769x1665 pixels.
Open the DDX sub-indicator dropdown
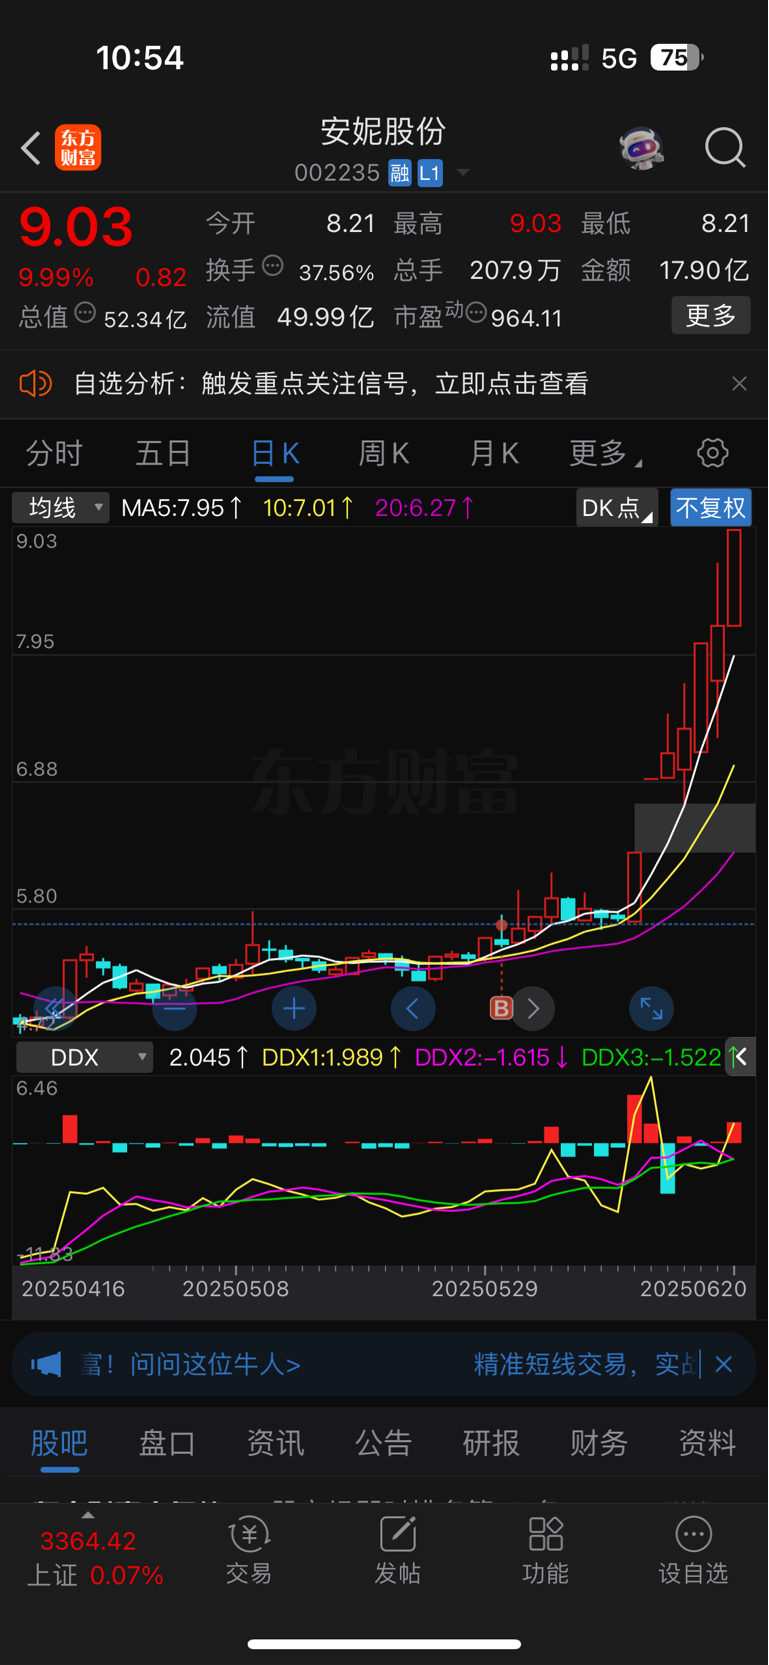coord(85,1058)
